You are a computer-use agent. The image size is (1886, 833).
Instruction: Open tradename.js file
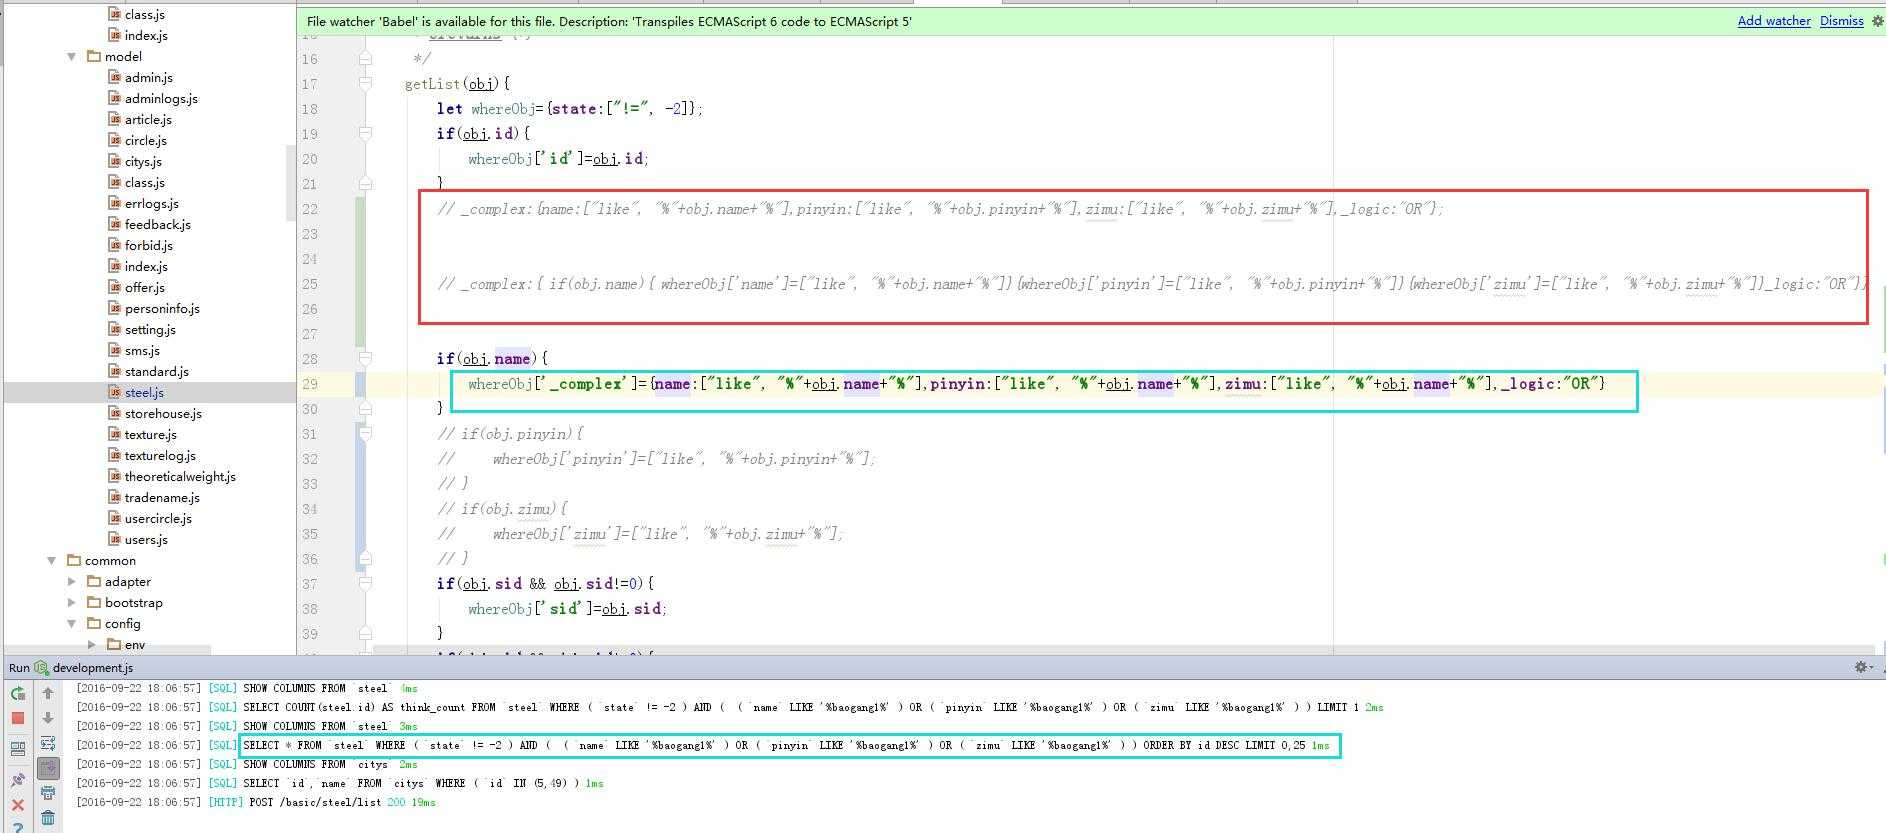point(162,498)
